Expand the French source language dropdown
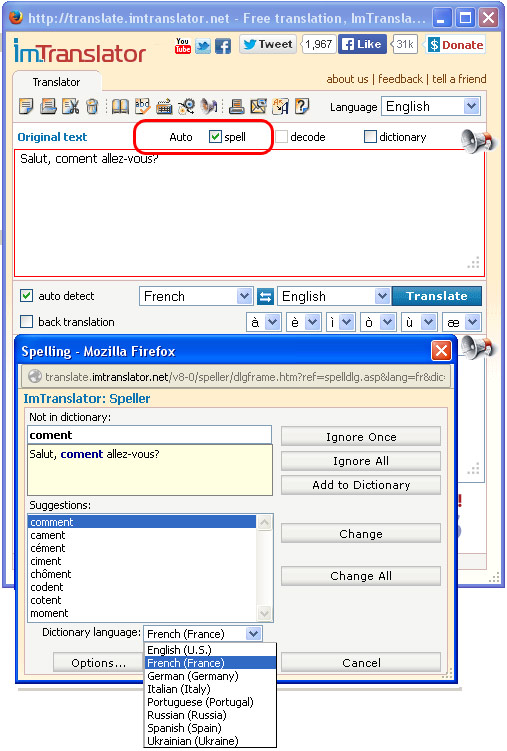Image resolution: width=507 pixels, height=751 pixels. tap(196, 296)
